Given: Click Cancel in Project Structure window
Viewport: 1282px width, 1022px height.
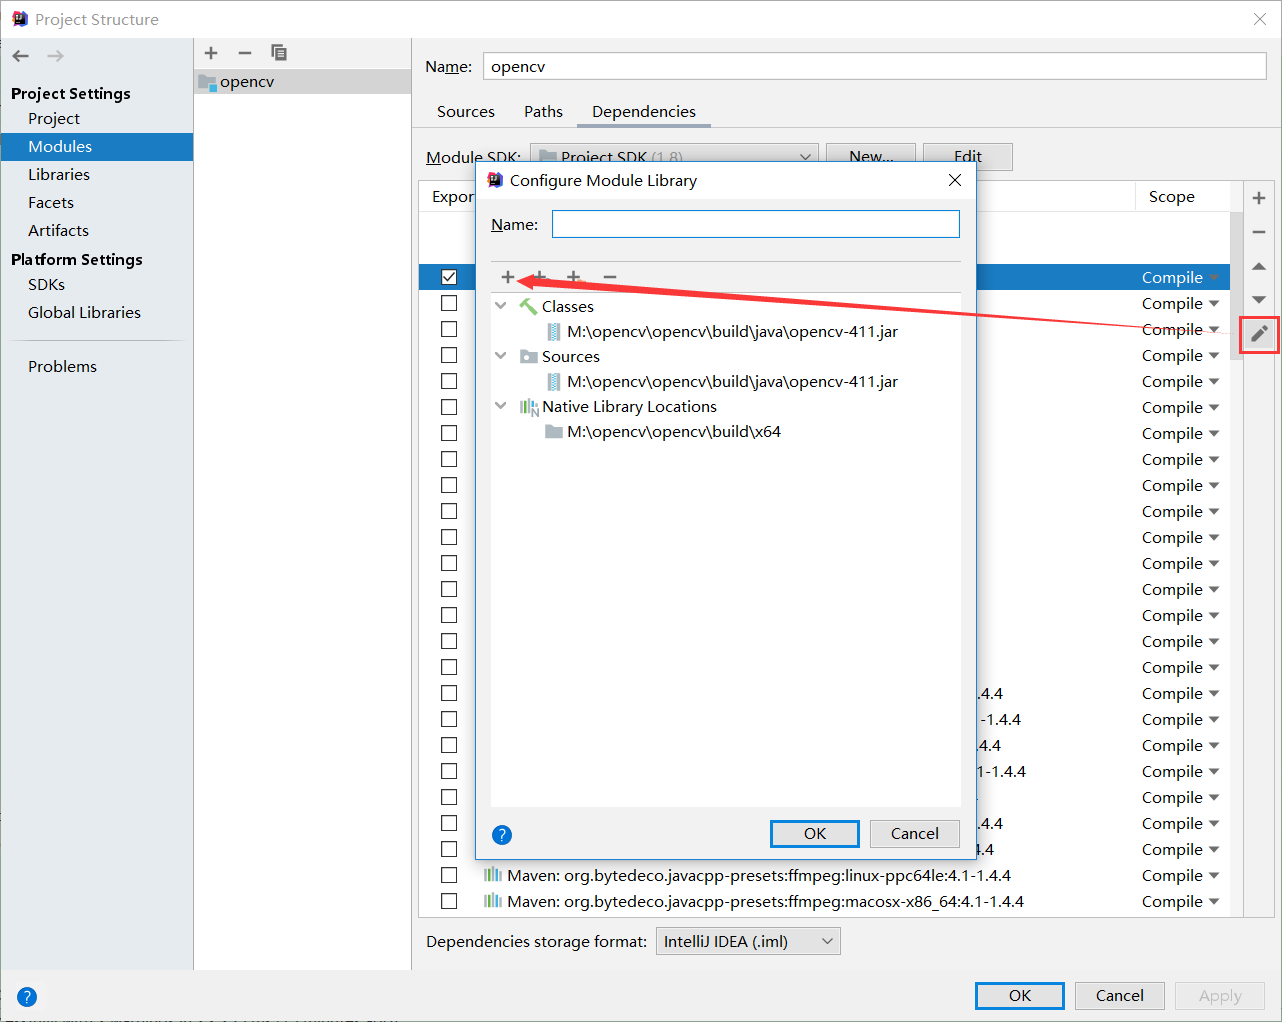Looking at the screenshot, I should click(x=1120, y=996).
